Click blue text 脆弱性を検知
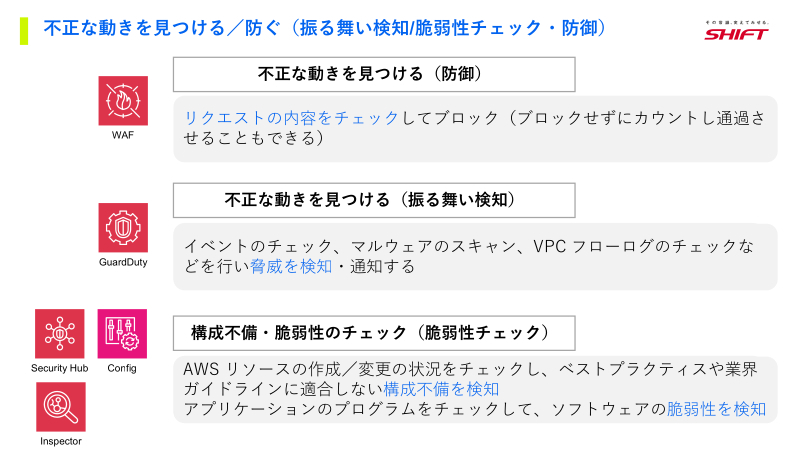The width and height of the screenshot is (800, 450). [x=716, y=409]
